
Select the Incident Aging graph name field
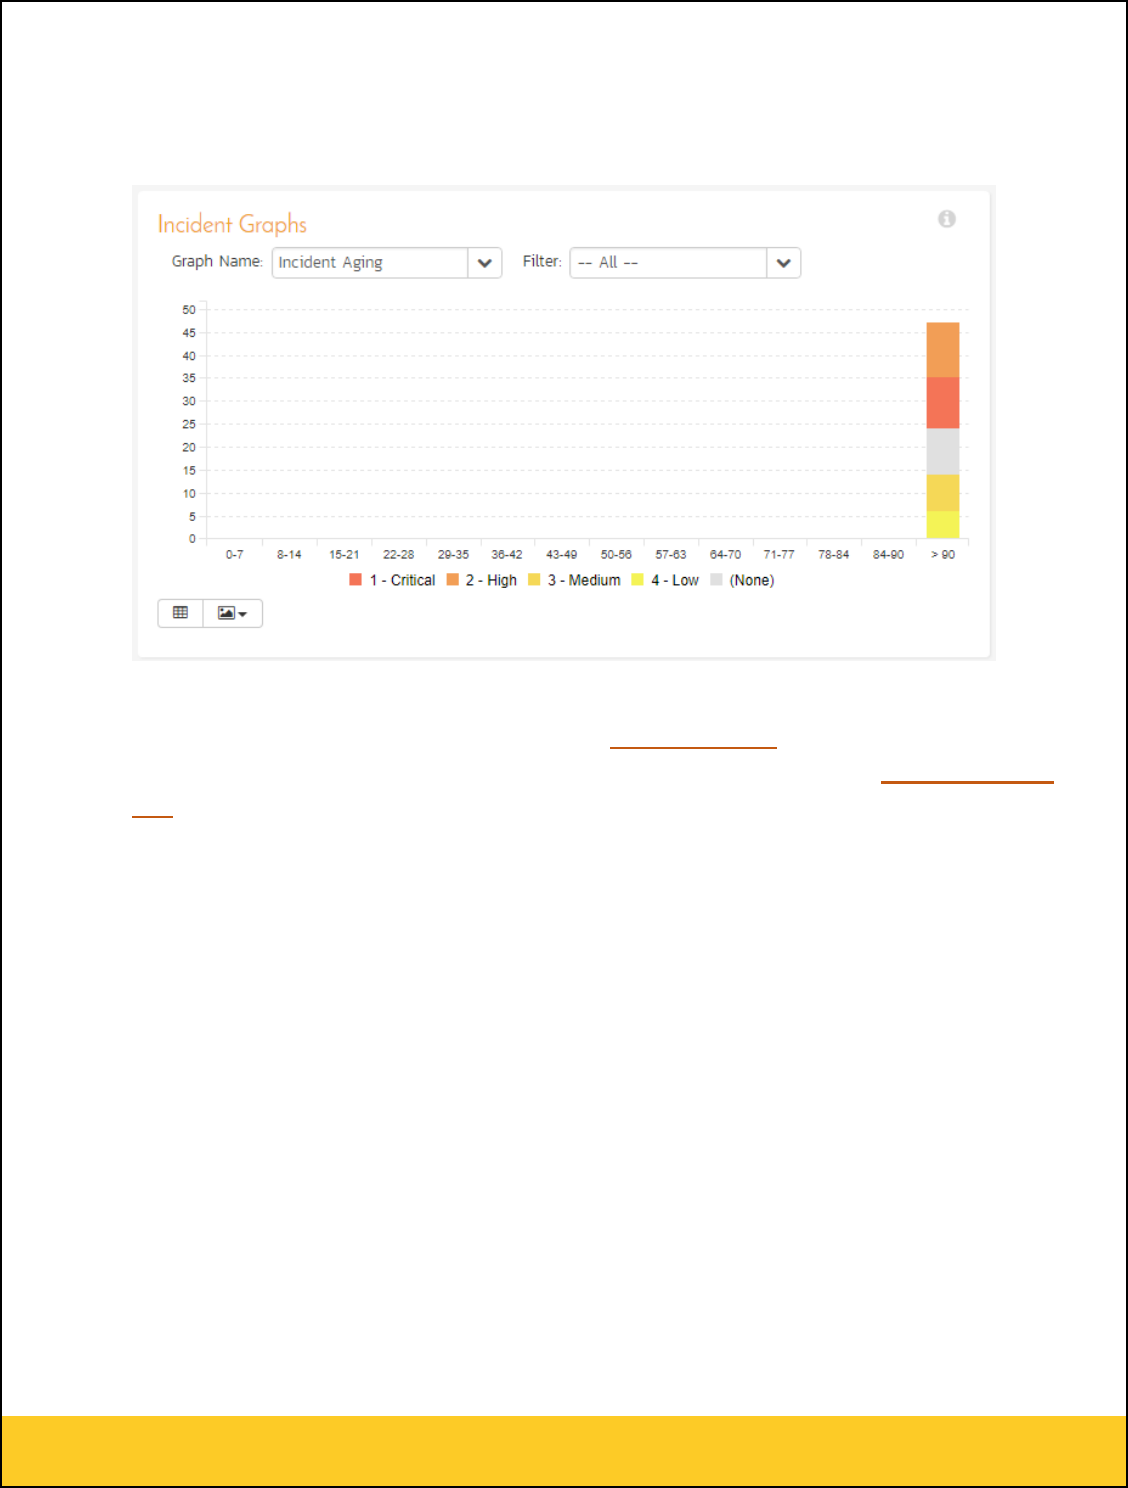370,263
